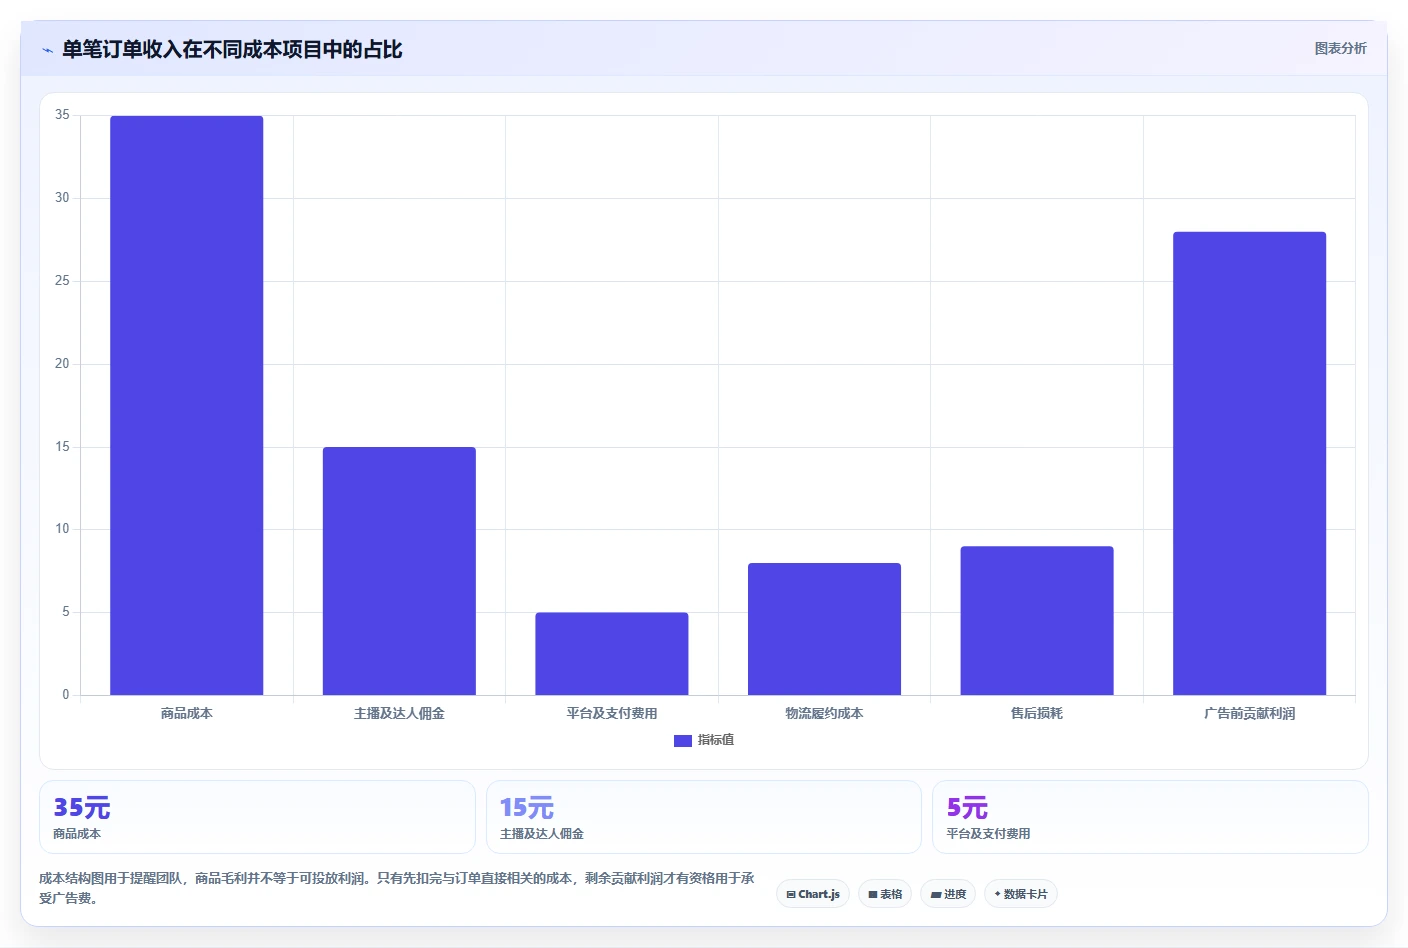Select the 平台及支付费用 bar in the chart
The width and height of the screenshot is (1408, 948).
coord(612,654)
